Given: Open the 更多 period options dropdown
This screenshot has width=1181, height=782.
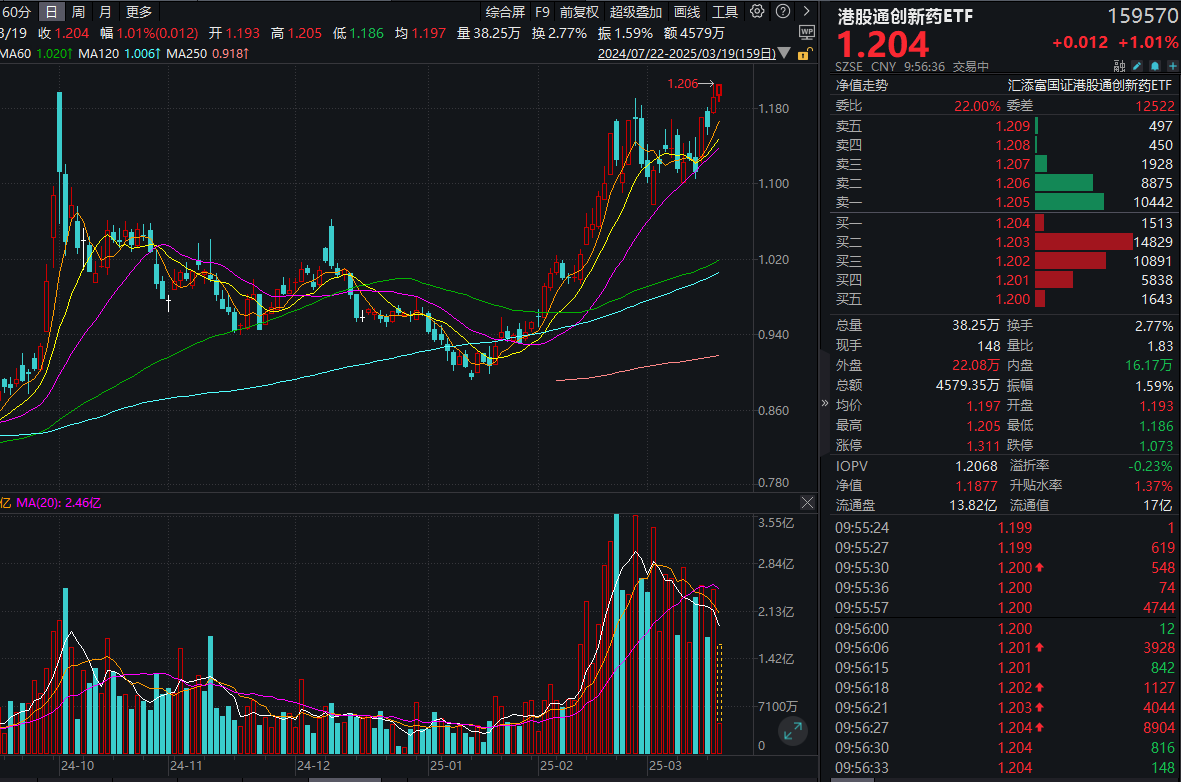Looking at the screenshot, I should pyautogui.click(x=136, y=12).
